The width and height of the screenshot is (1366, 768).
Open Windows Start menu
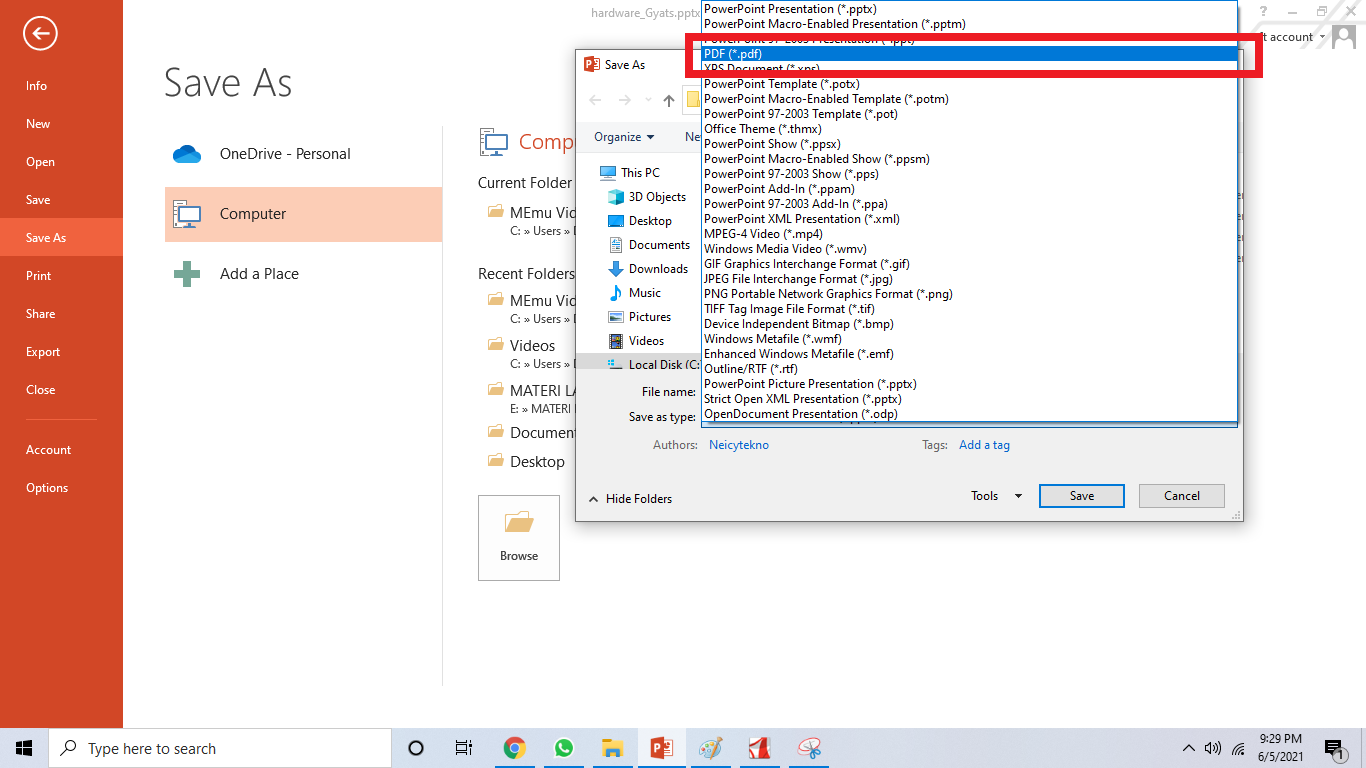24,748
